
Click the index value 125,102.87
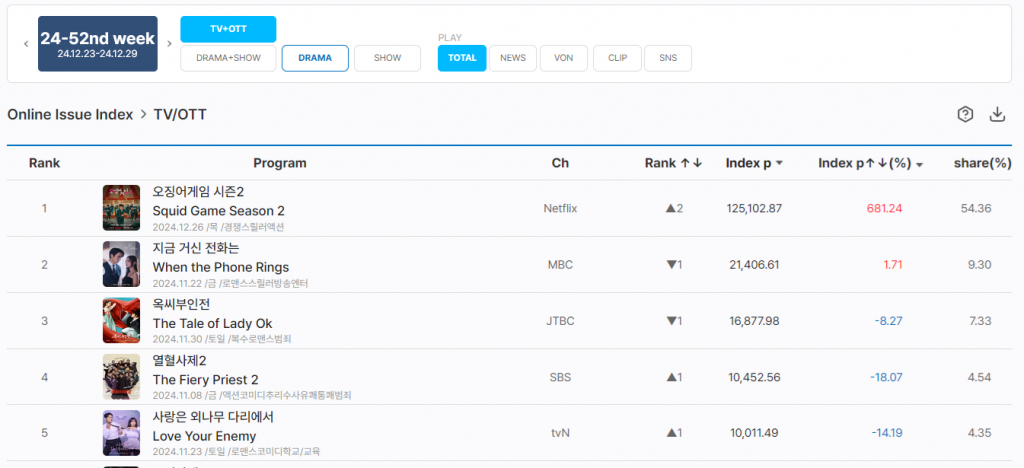tap(754, 209)
